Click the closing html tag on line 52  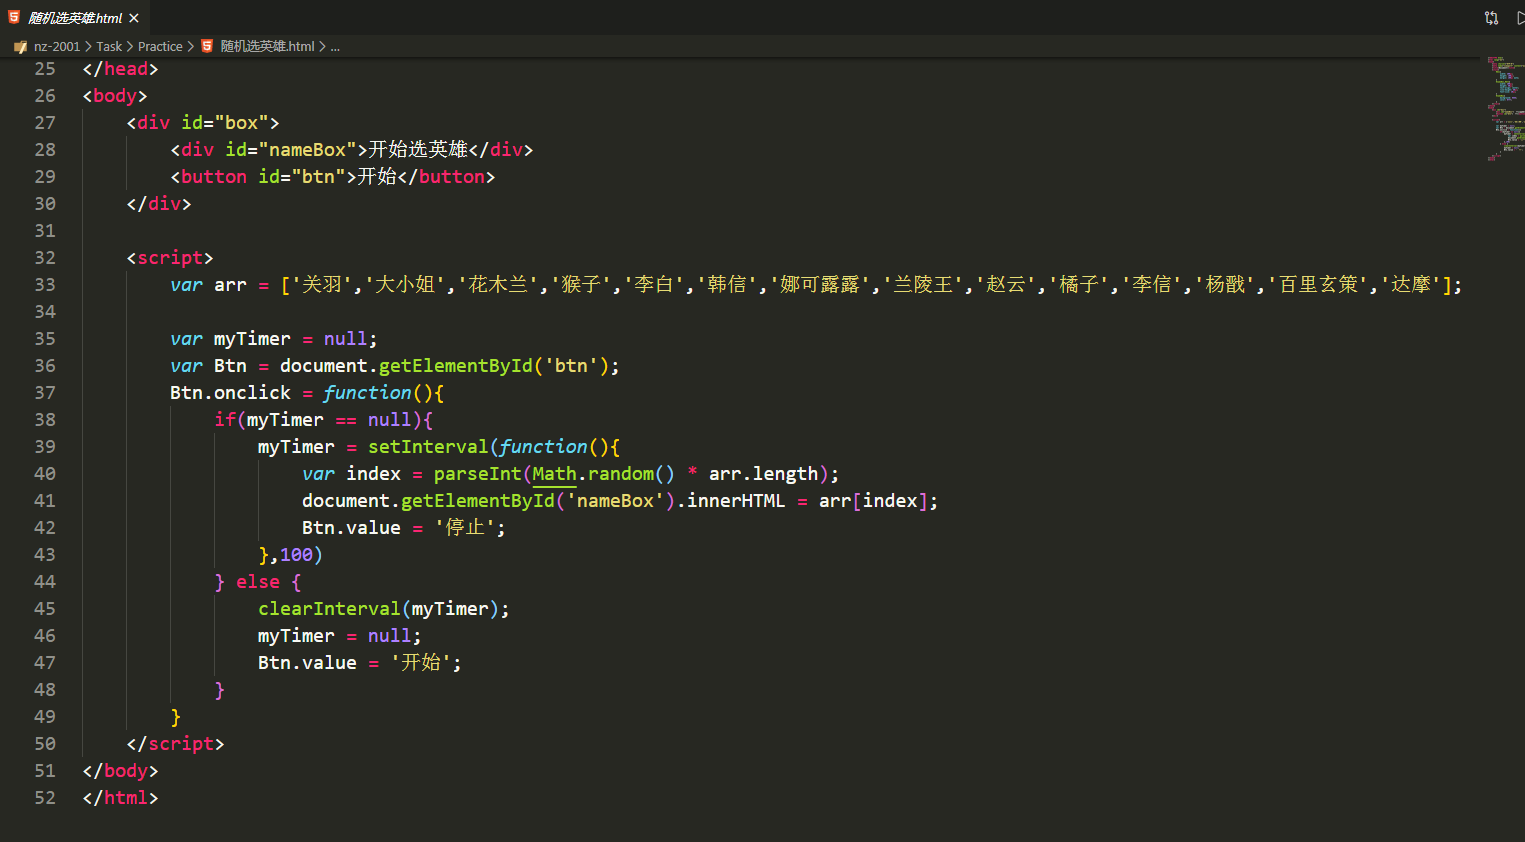(120, 798)
